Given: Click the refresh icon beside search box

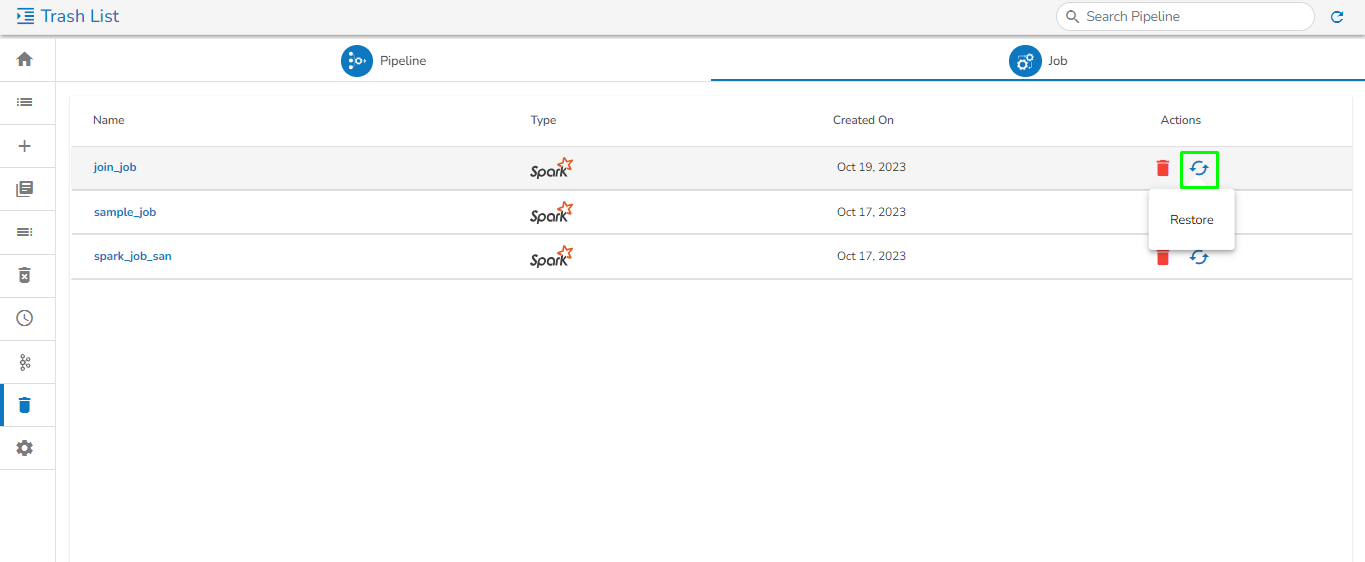Looking at the screenshot, I should point(1337,17).
